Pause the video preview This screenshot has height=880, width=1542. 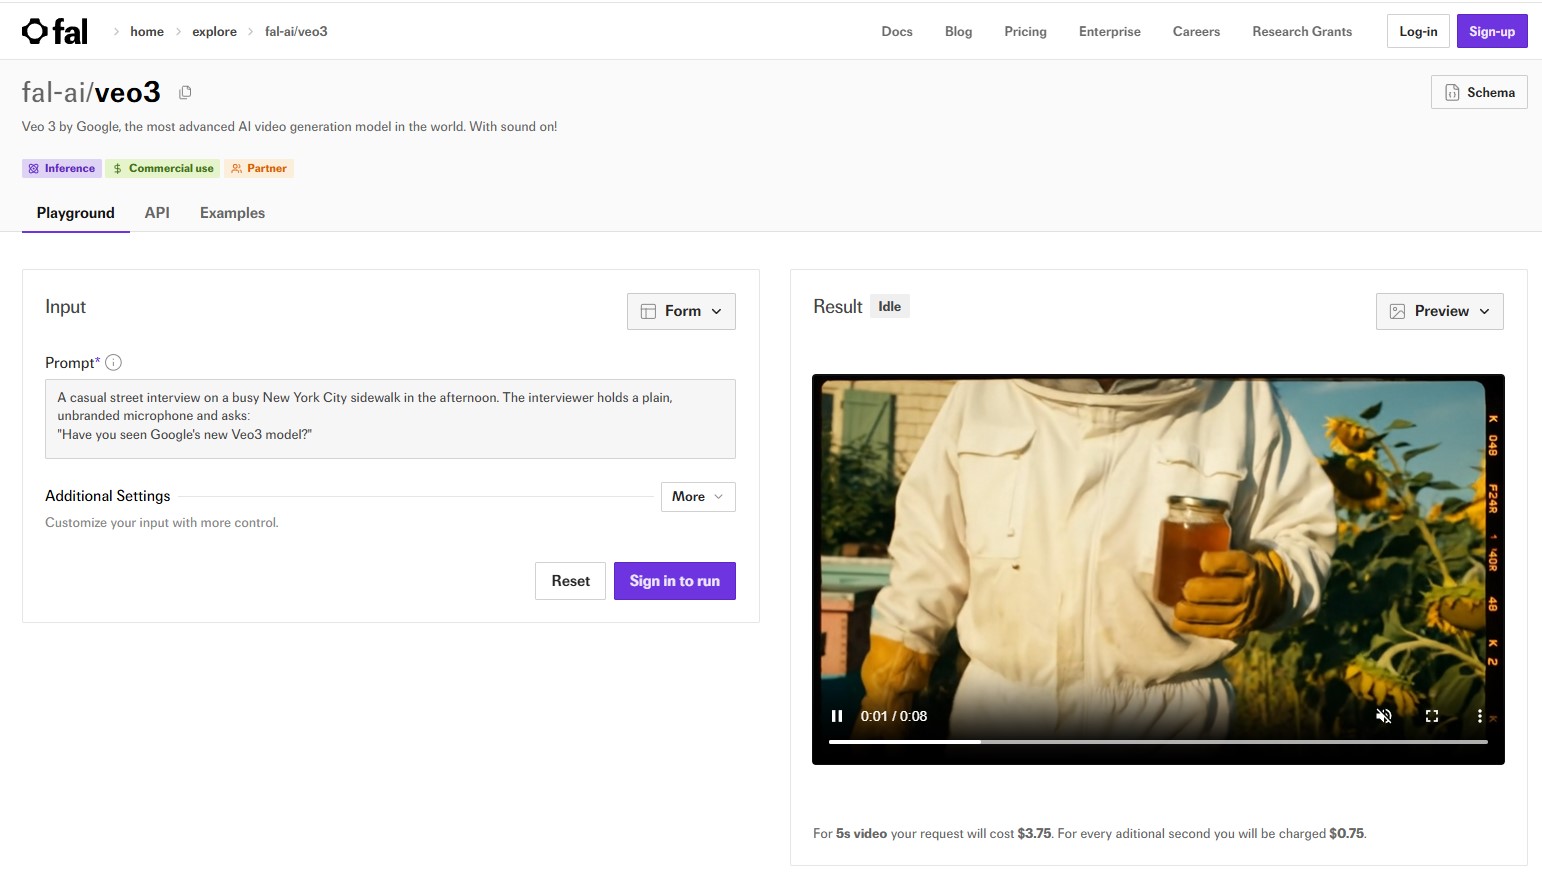[x=837, y=716]
